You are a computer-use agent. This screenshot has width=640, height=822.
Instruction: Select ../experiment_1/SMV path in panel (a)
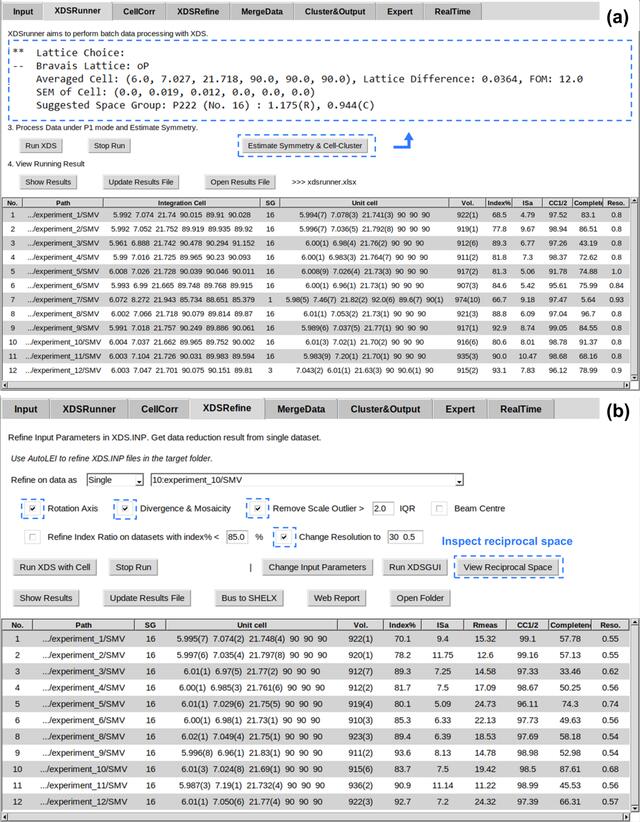click(63, 215)
